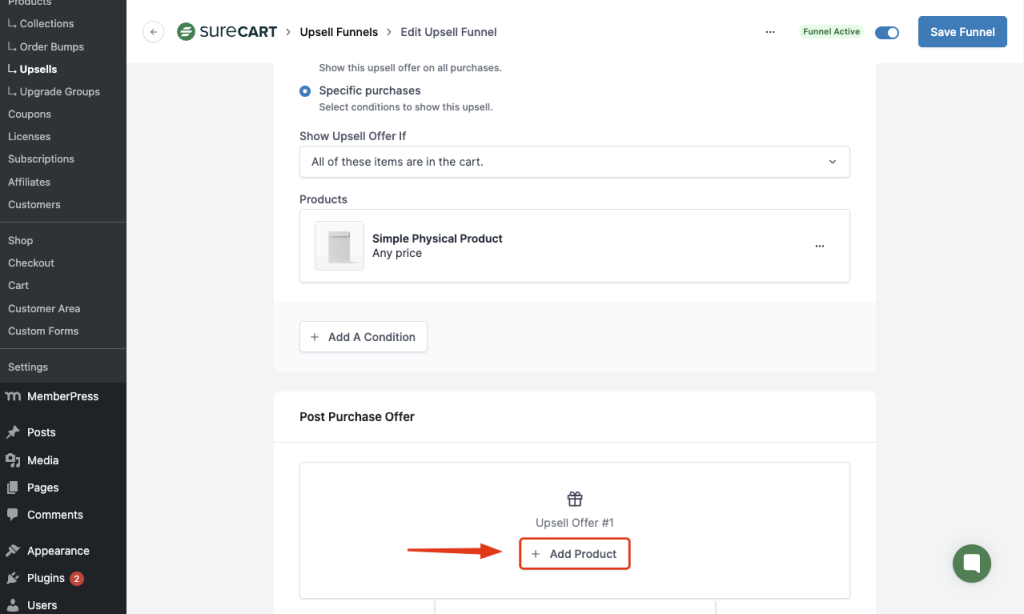
Task: Open the Settings sidebar item
Action: (28, 367)
